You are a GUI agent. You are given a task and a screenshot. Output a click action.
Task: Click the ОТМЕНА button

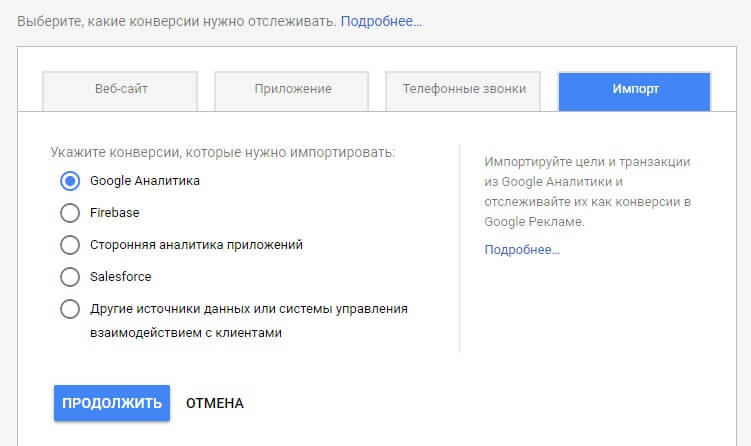tap(215, 404)
